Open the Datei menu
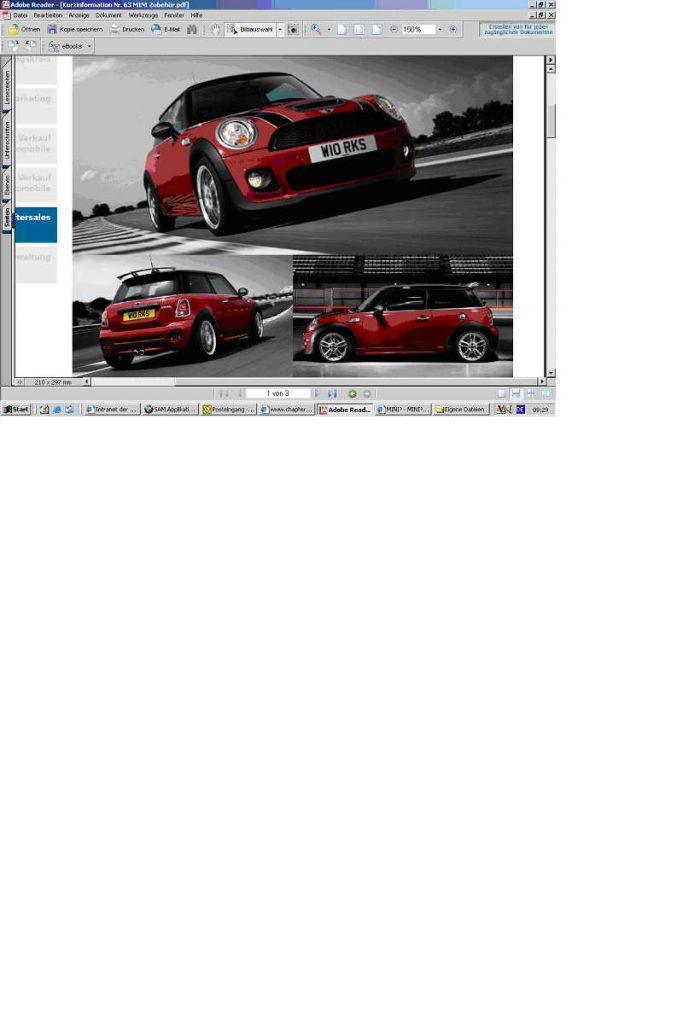The height and width of the screenshot is (1024, 683). [20, 14]
